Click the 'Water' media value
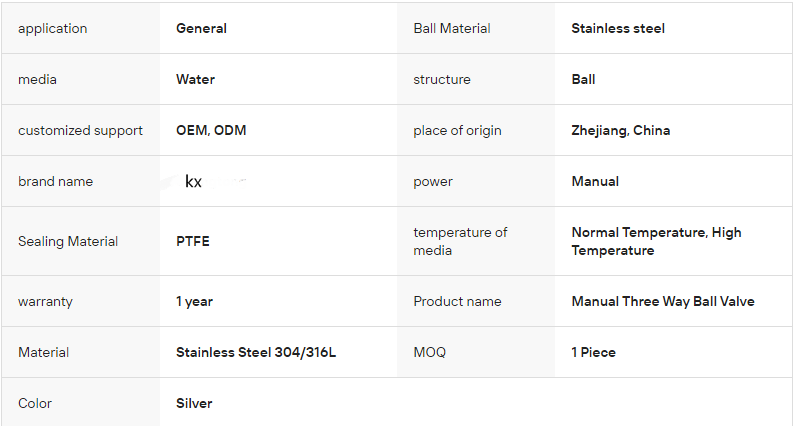The height and width of the screenshot is (426, 794). [x=195, y=79]
